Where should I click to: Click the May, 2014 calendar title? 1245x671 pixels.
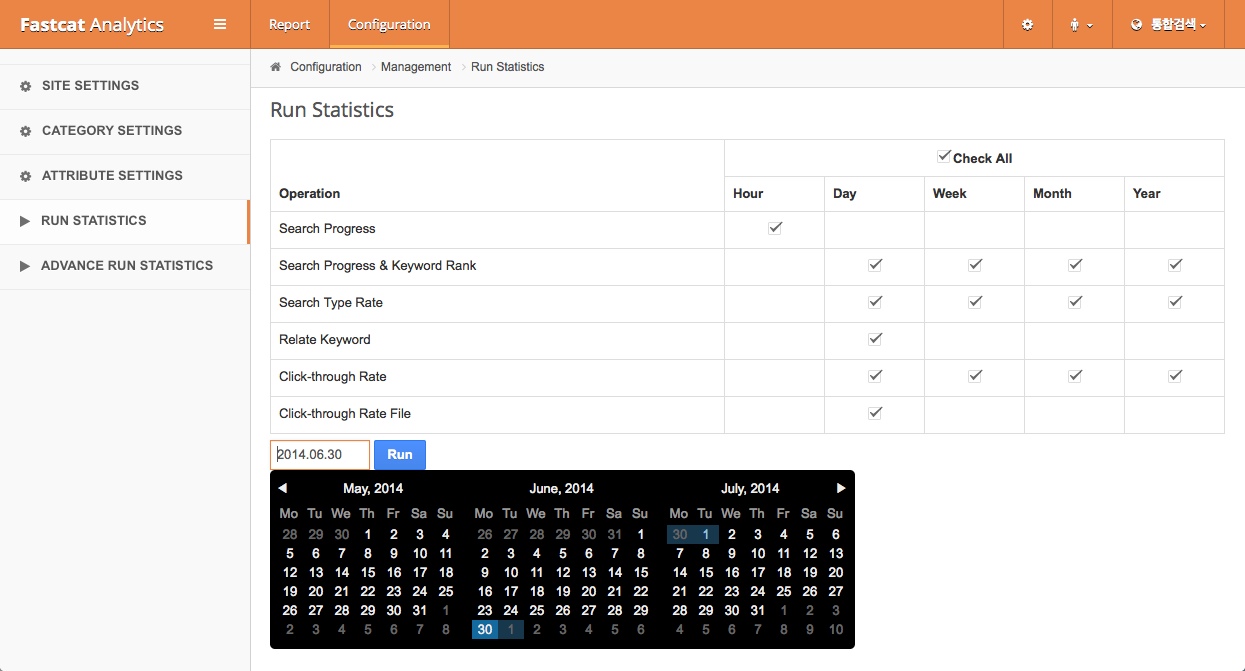click(373, 489)
